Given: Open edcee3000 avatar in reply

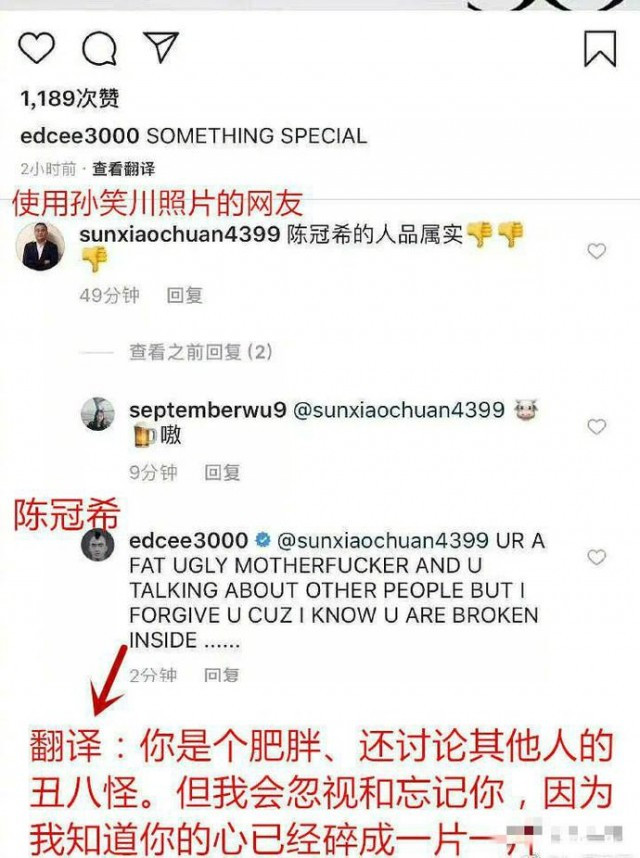Looking at the screenshot, I should coord(98,544).
